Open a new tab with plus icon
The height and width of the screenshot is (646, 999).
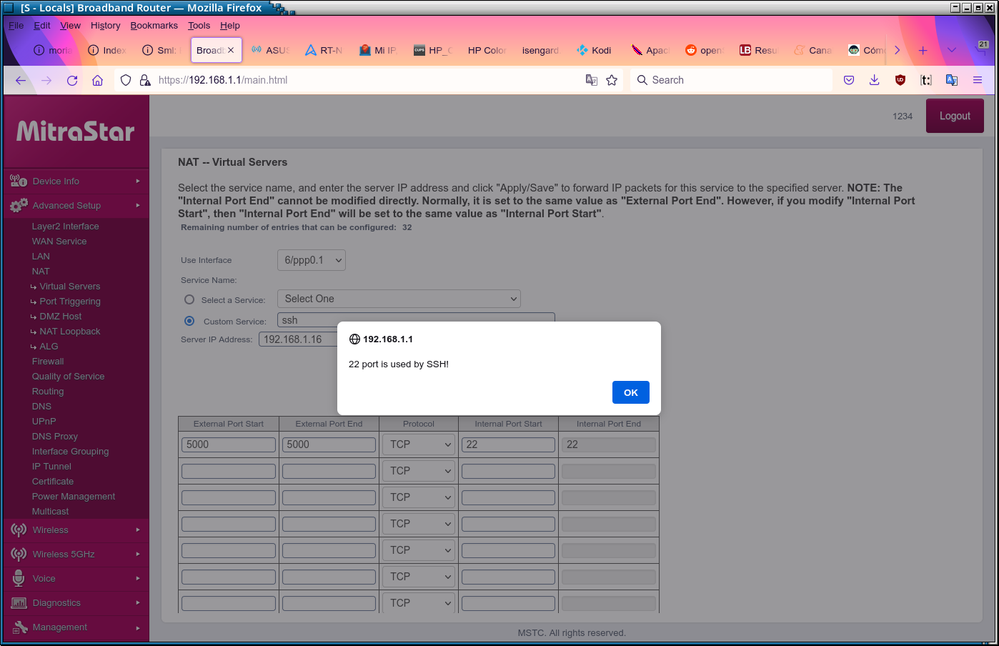[x=922, y=50]
